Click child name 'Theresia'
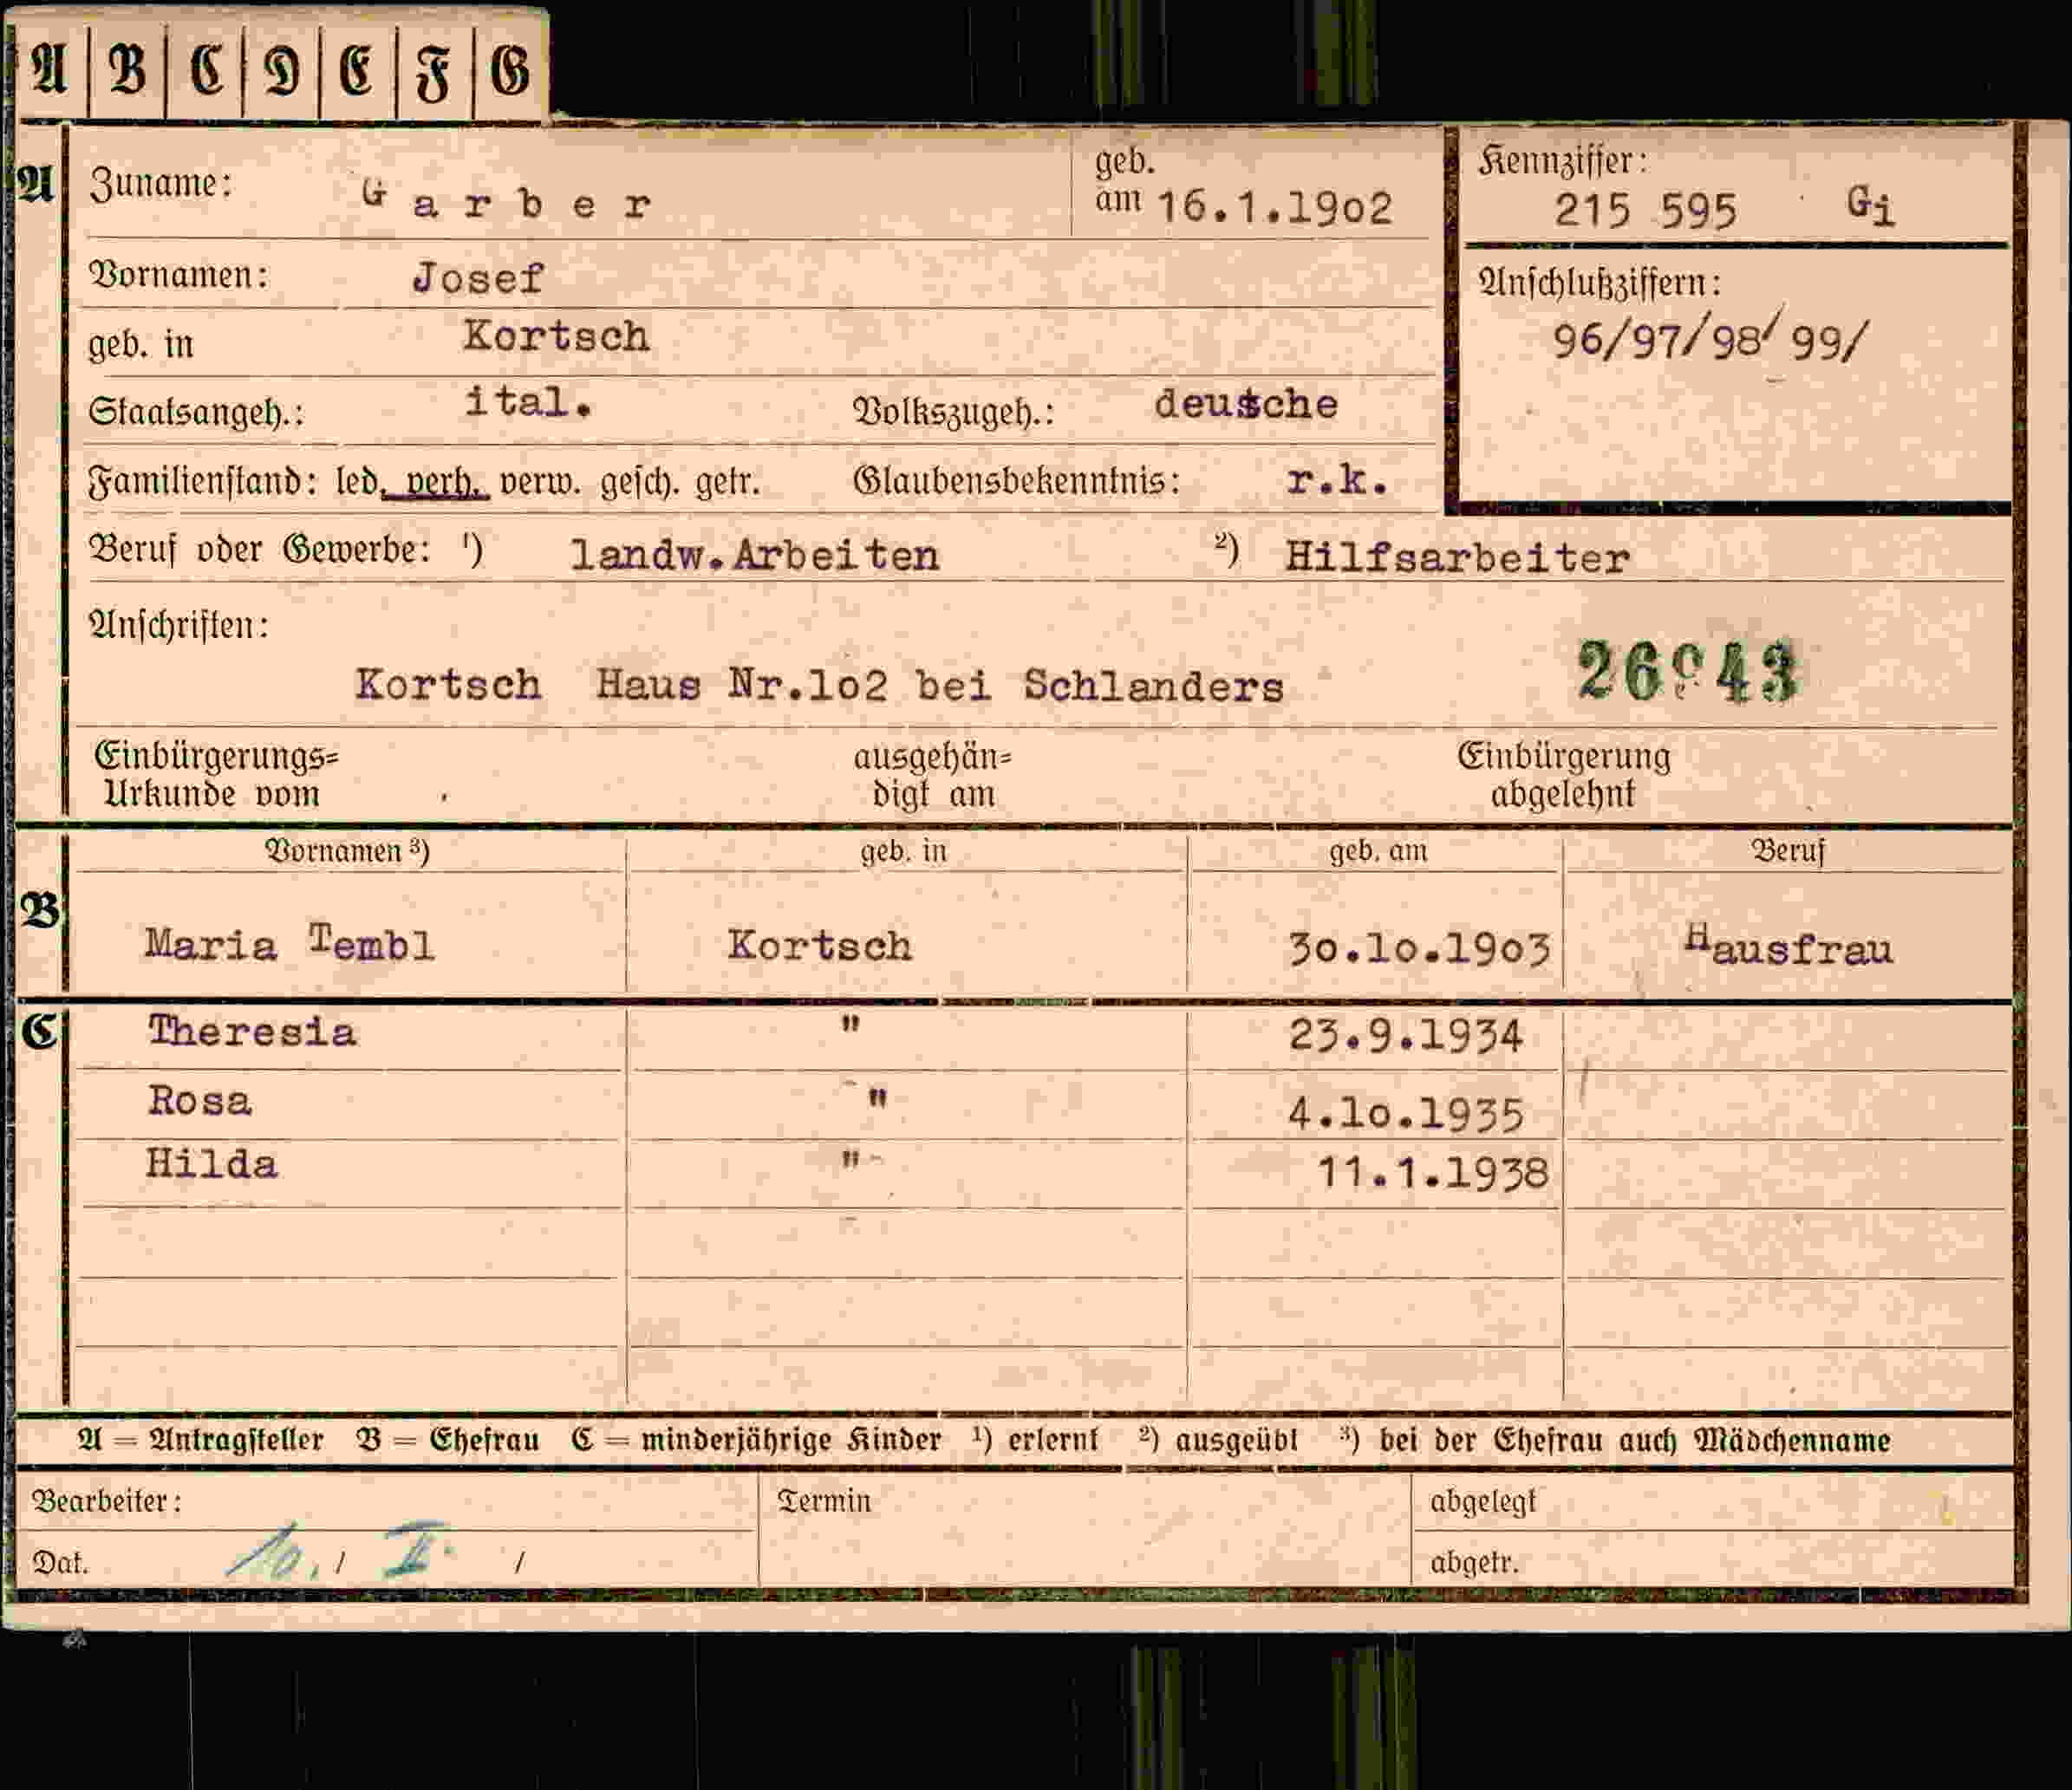This screenshot has height=1790, width=2072. [251, 1031]
